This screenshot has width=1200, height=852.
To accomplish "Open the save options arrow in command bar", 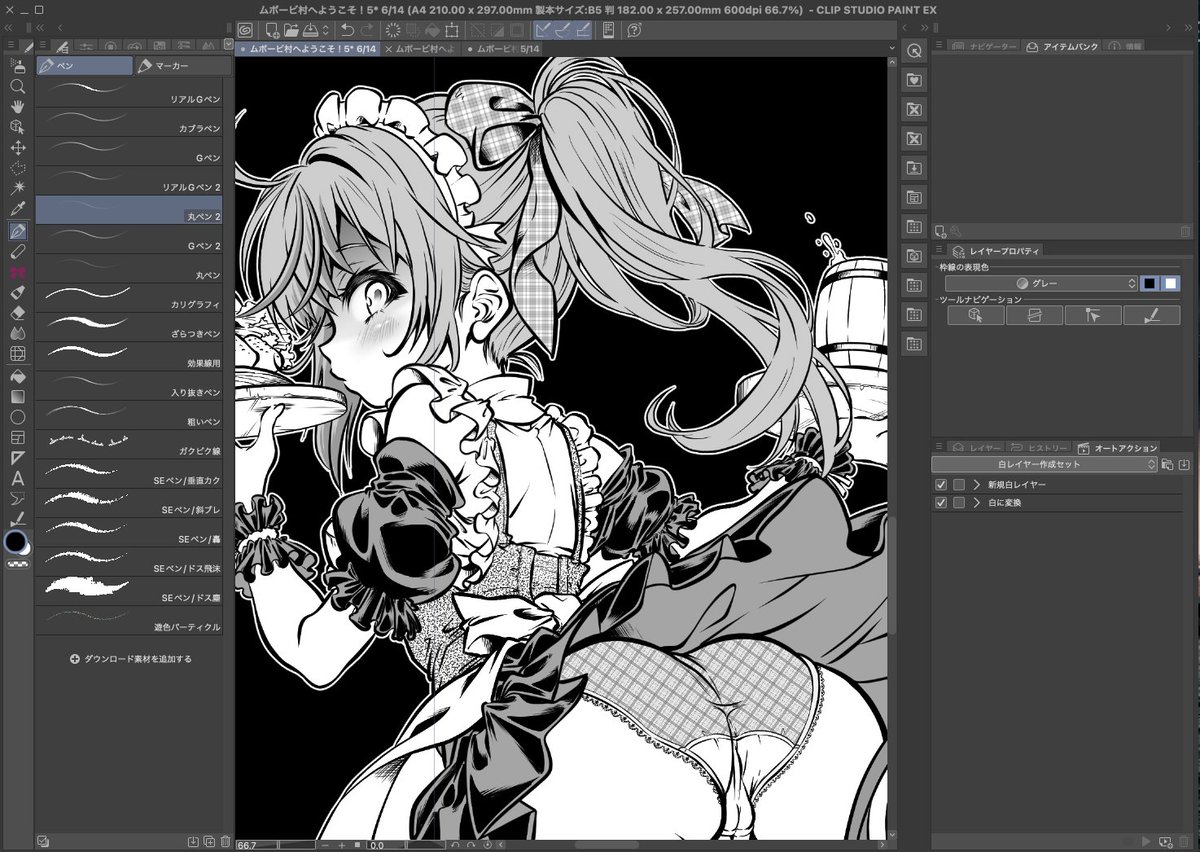I will pyautogui.click(x=326, y=29).
